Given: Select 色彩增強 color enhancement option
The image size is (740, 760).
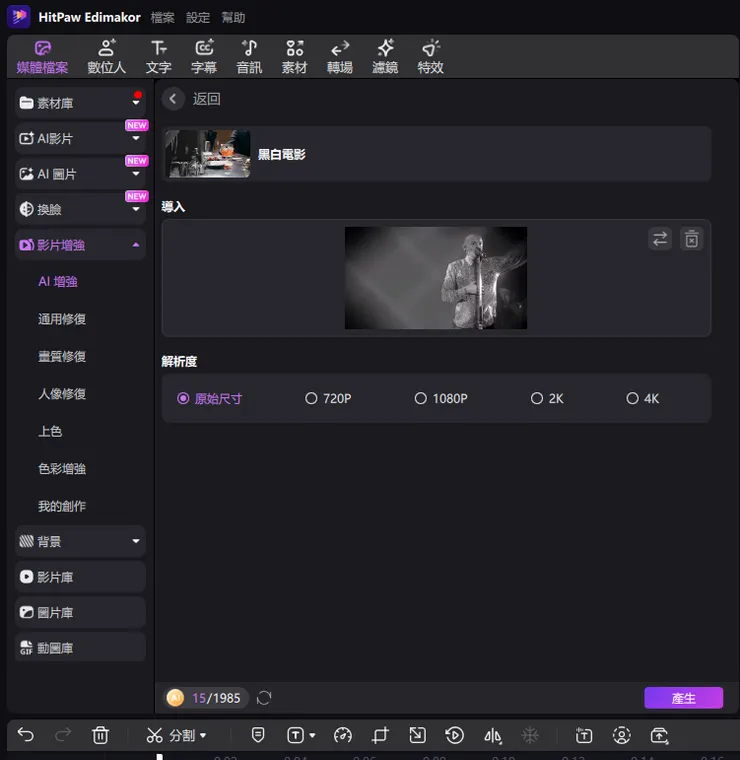Looking at the screenshot, I should (x=62, y=469).
